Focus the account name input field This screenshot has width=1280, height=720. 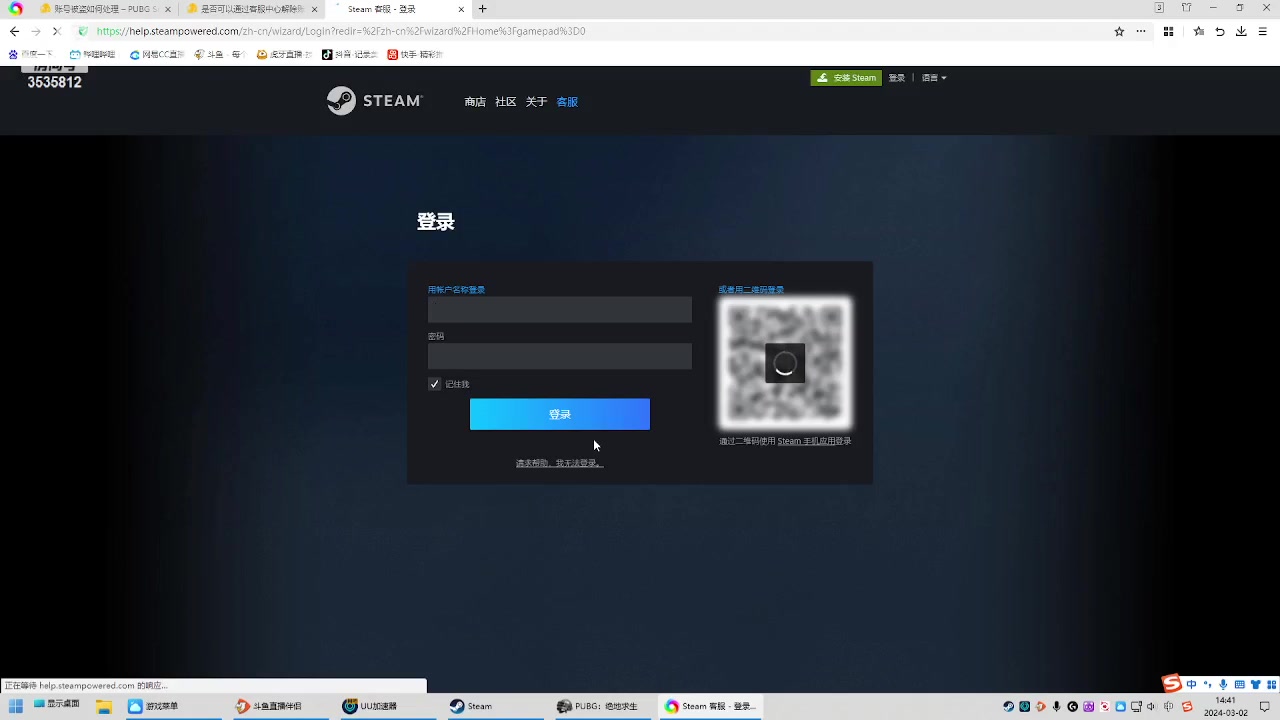click(x=560, y=309)
